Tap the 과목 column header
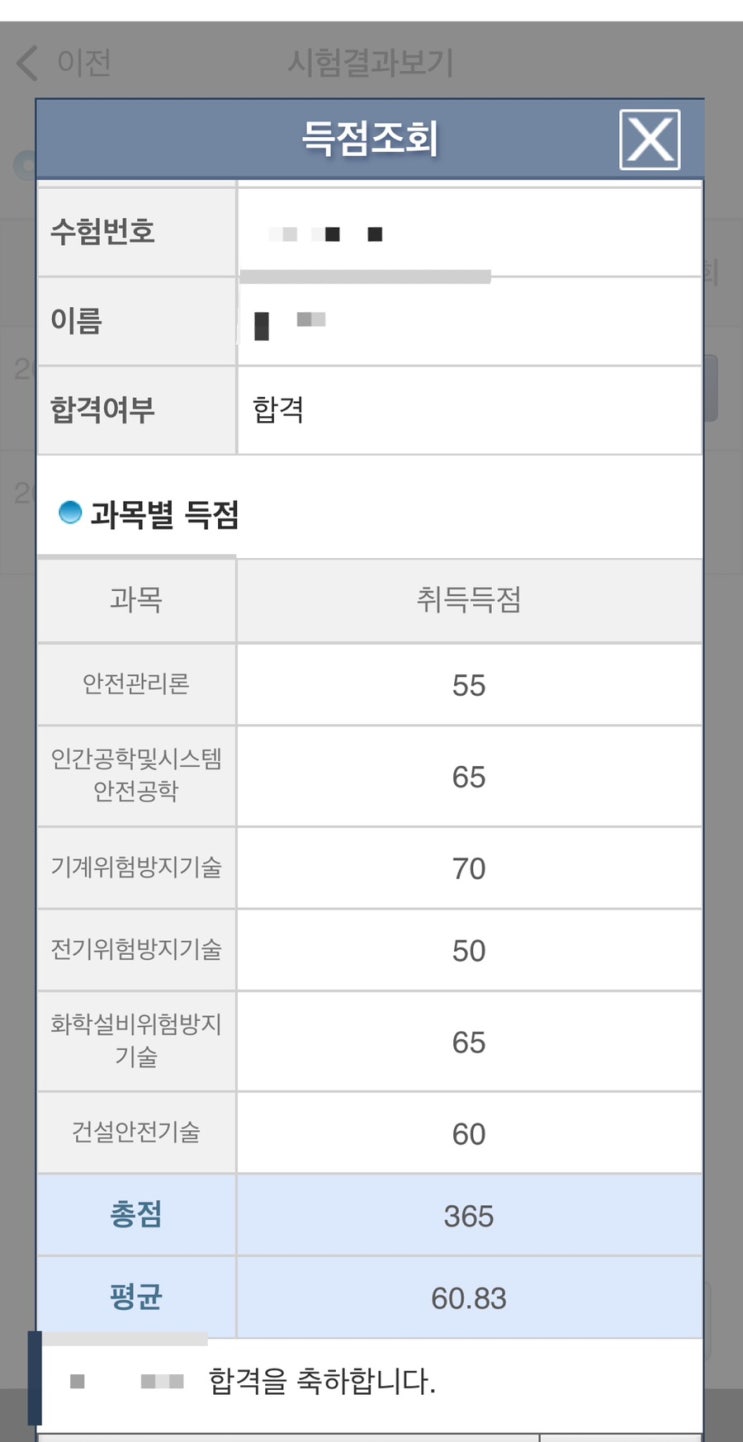This screenshot has width=743, height=1442. pos(136,600)
